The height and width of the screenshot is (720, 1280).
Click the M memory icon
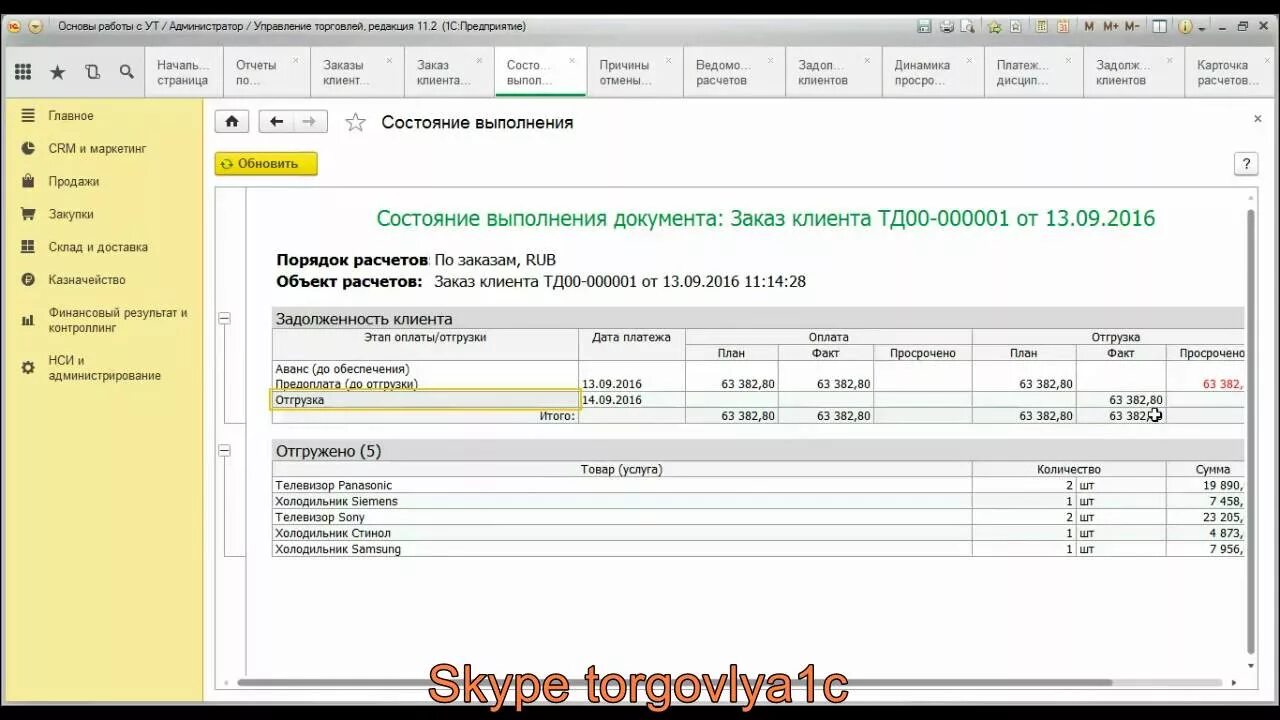click(x=1091, y=27)
